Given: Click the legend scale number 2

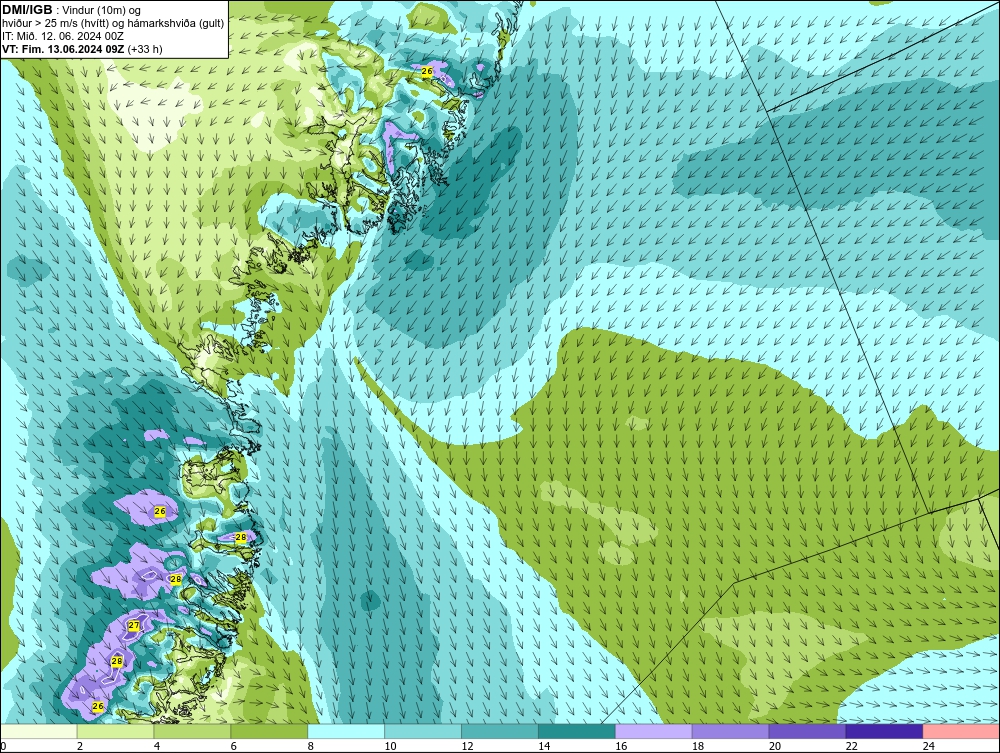Looking at the screenshot, I should [x=80, y=746].
